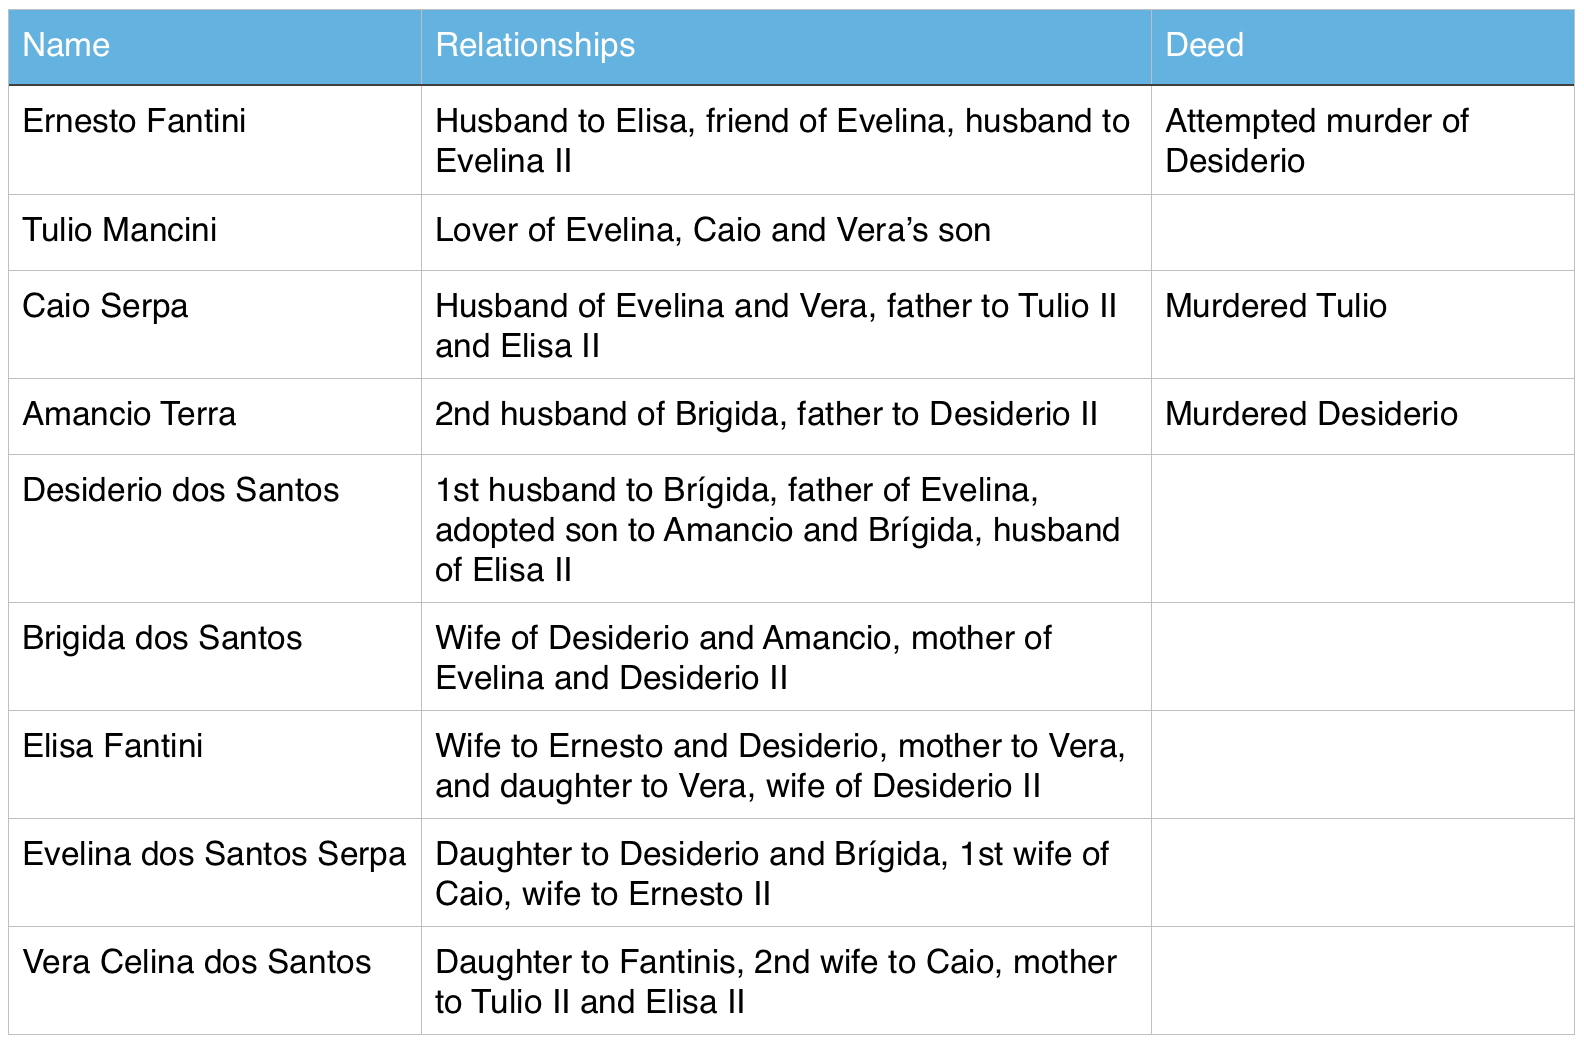
Task: Select the Ernesto Fantini name cell
Action: 134,122
